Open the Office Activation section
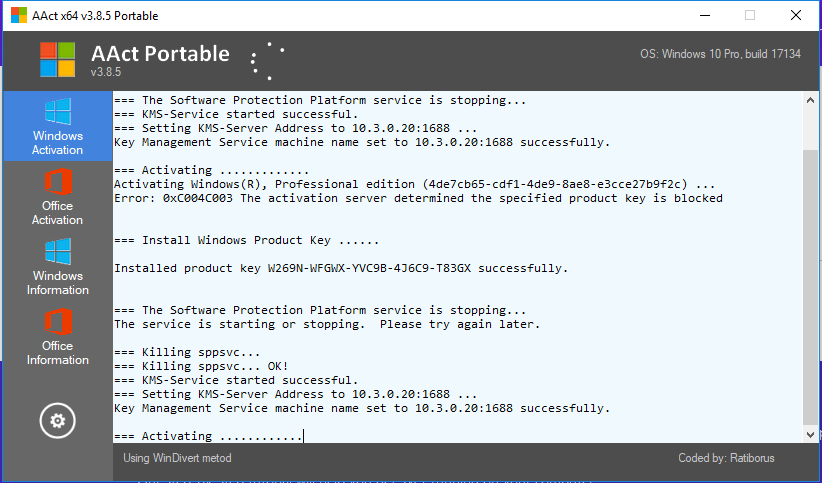 tap(57, 196)
